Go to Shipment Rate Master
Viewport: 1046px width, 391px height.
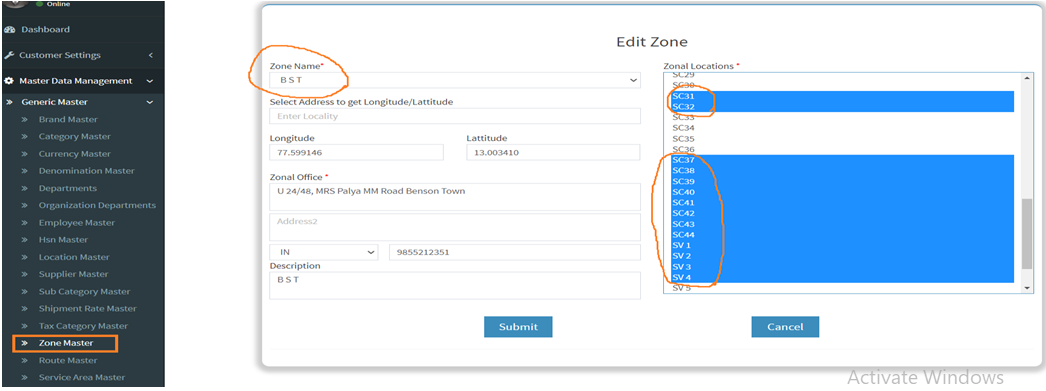(x=87, y=308)
